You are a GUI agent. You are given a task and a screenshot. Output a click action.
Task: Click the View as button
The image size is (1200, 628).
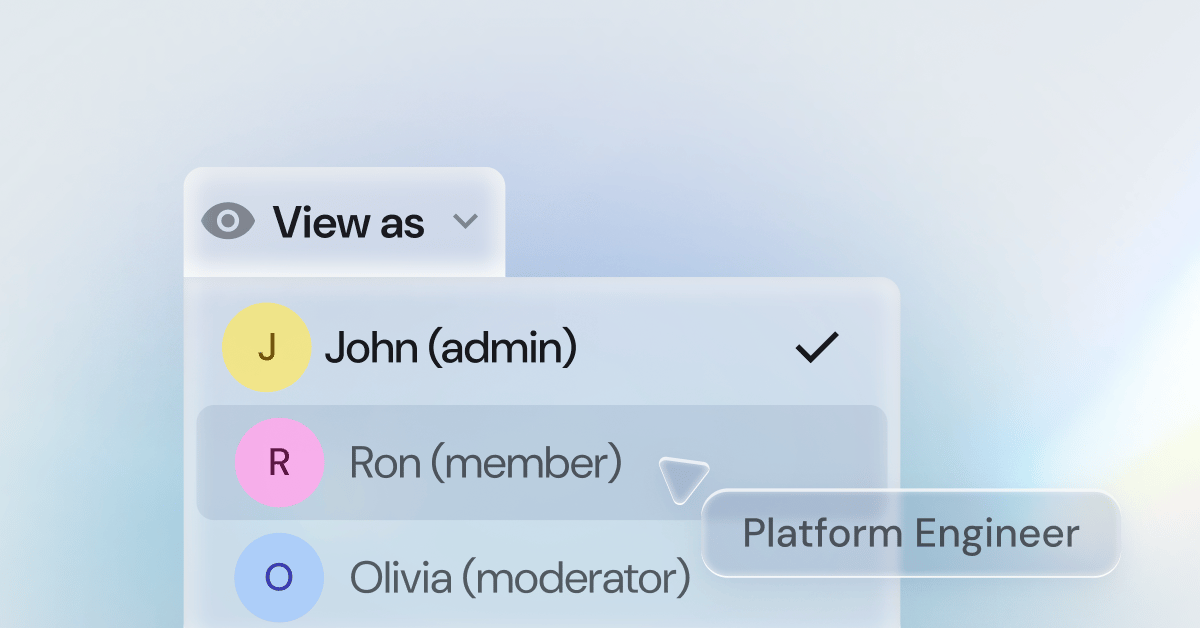344,221
